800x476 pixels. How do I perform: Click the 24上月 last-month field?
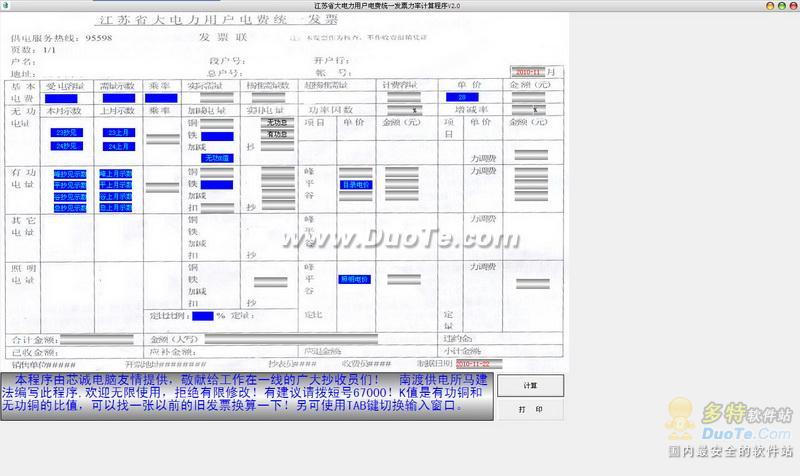tap(119, 146)
